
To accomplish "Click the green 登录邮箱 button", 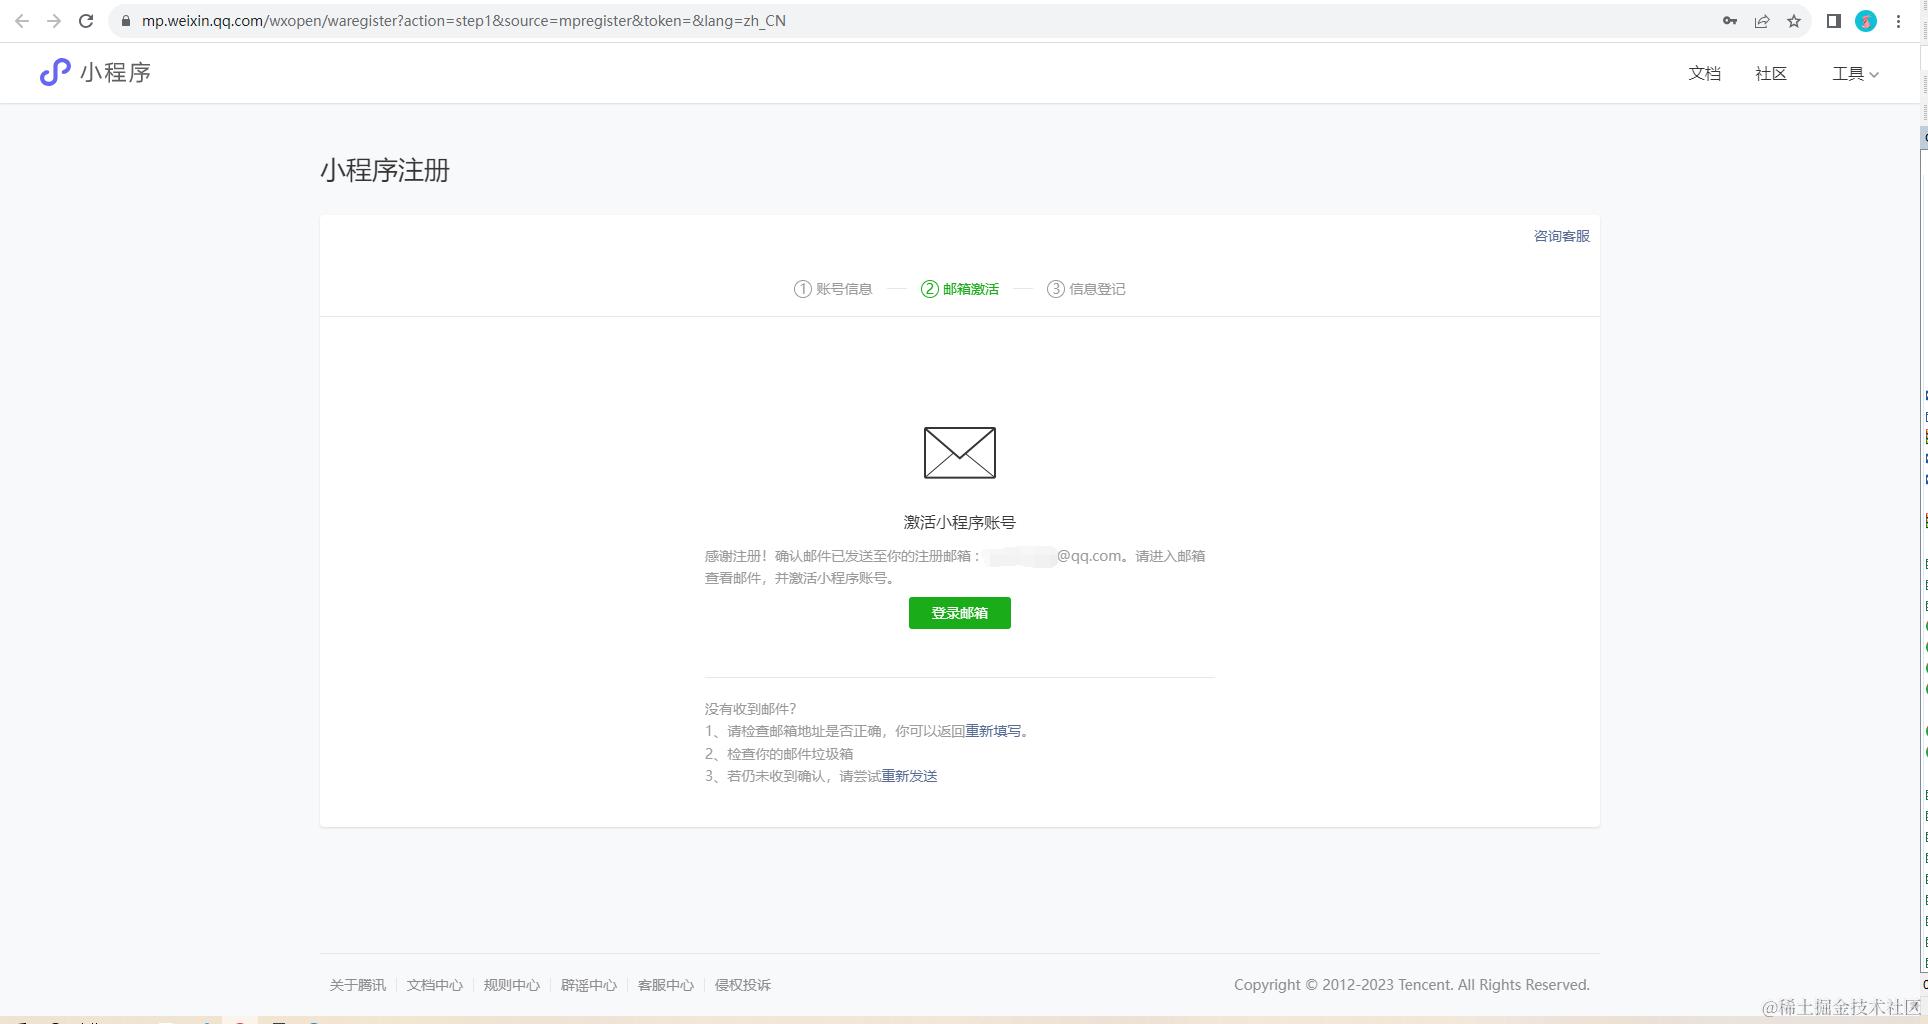I will (960, 613).
